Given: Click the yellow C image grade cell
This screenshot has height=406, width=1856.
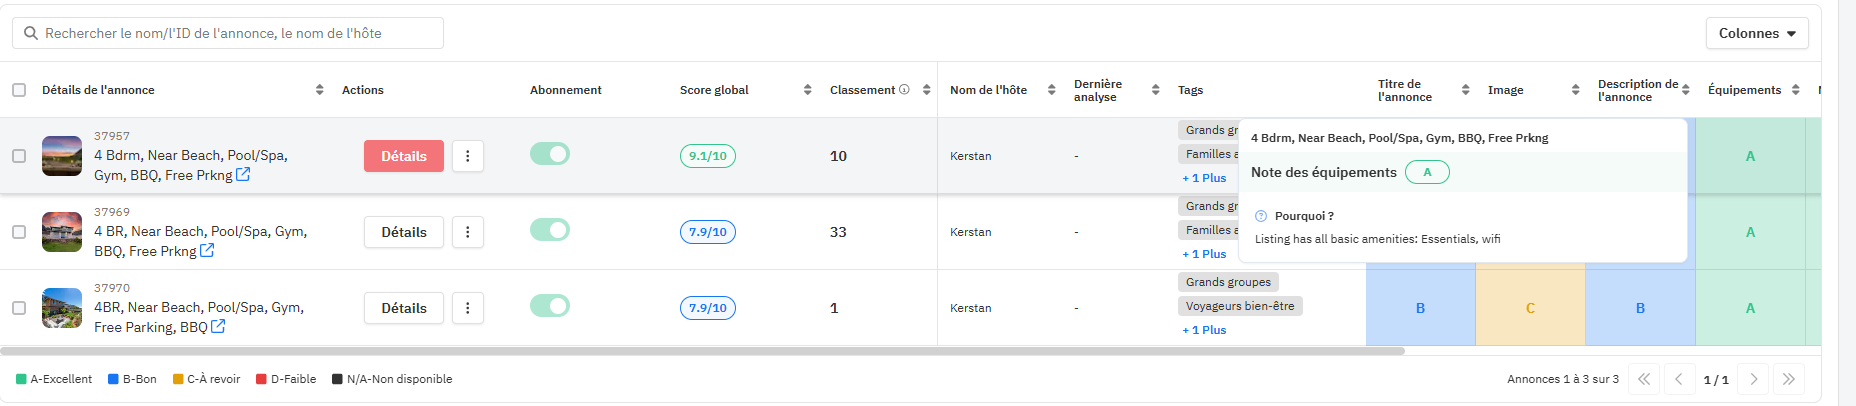Looking at the screenshot, I should click(1530, 308).
